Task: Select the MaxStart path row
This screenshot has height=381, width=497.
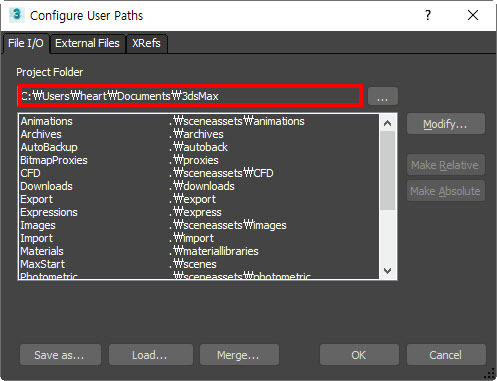Action: [x=199, y=264]
